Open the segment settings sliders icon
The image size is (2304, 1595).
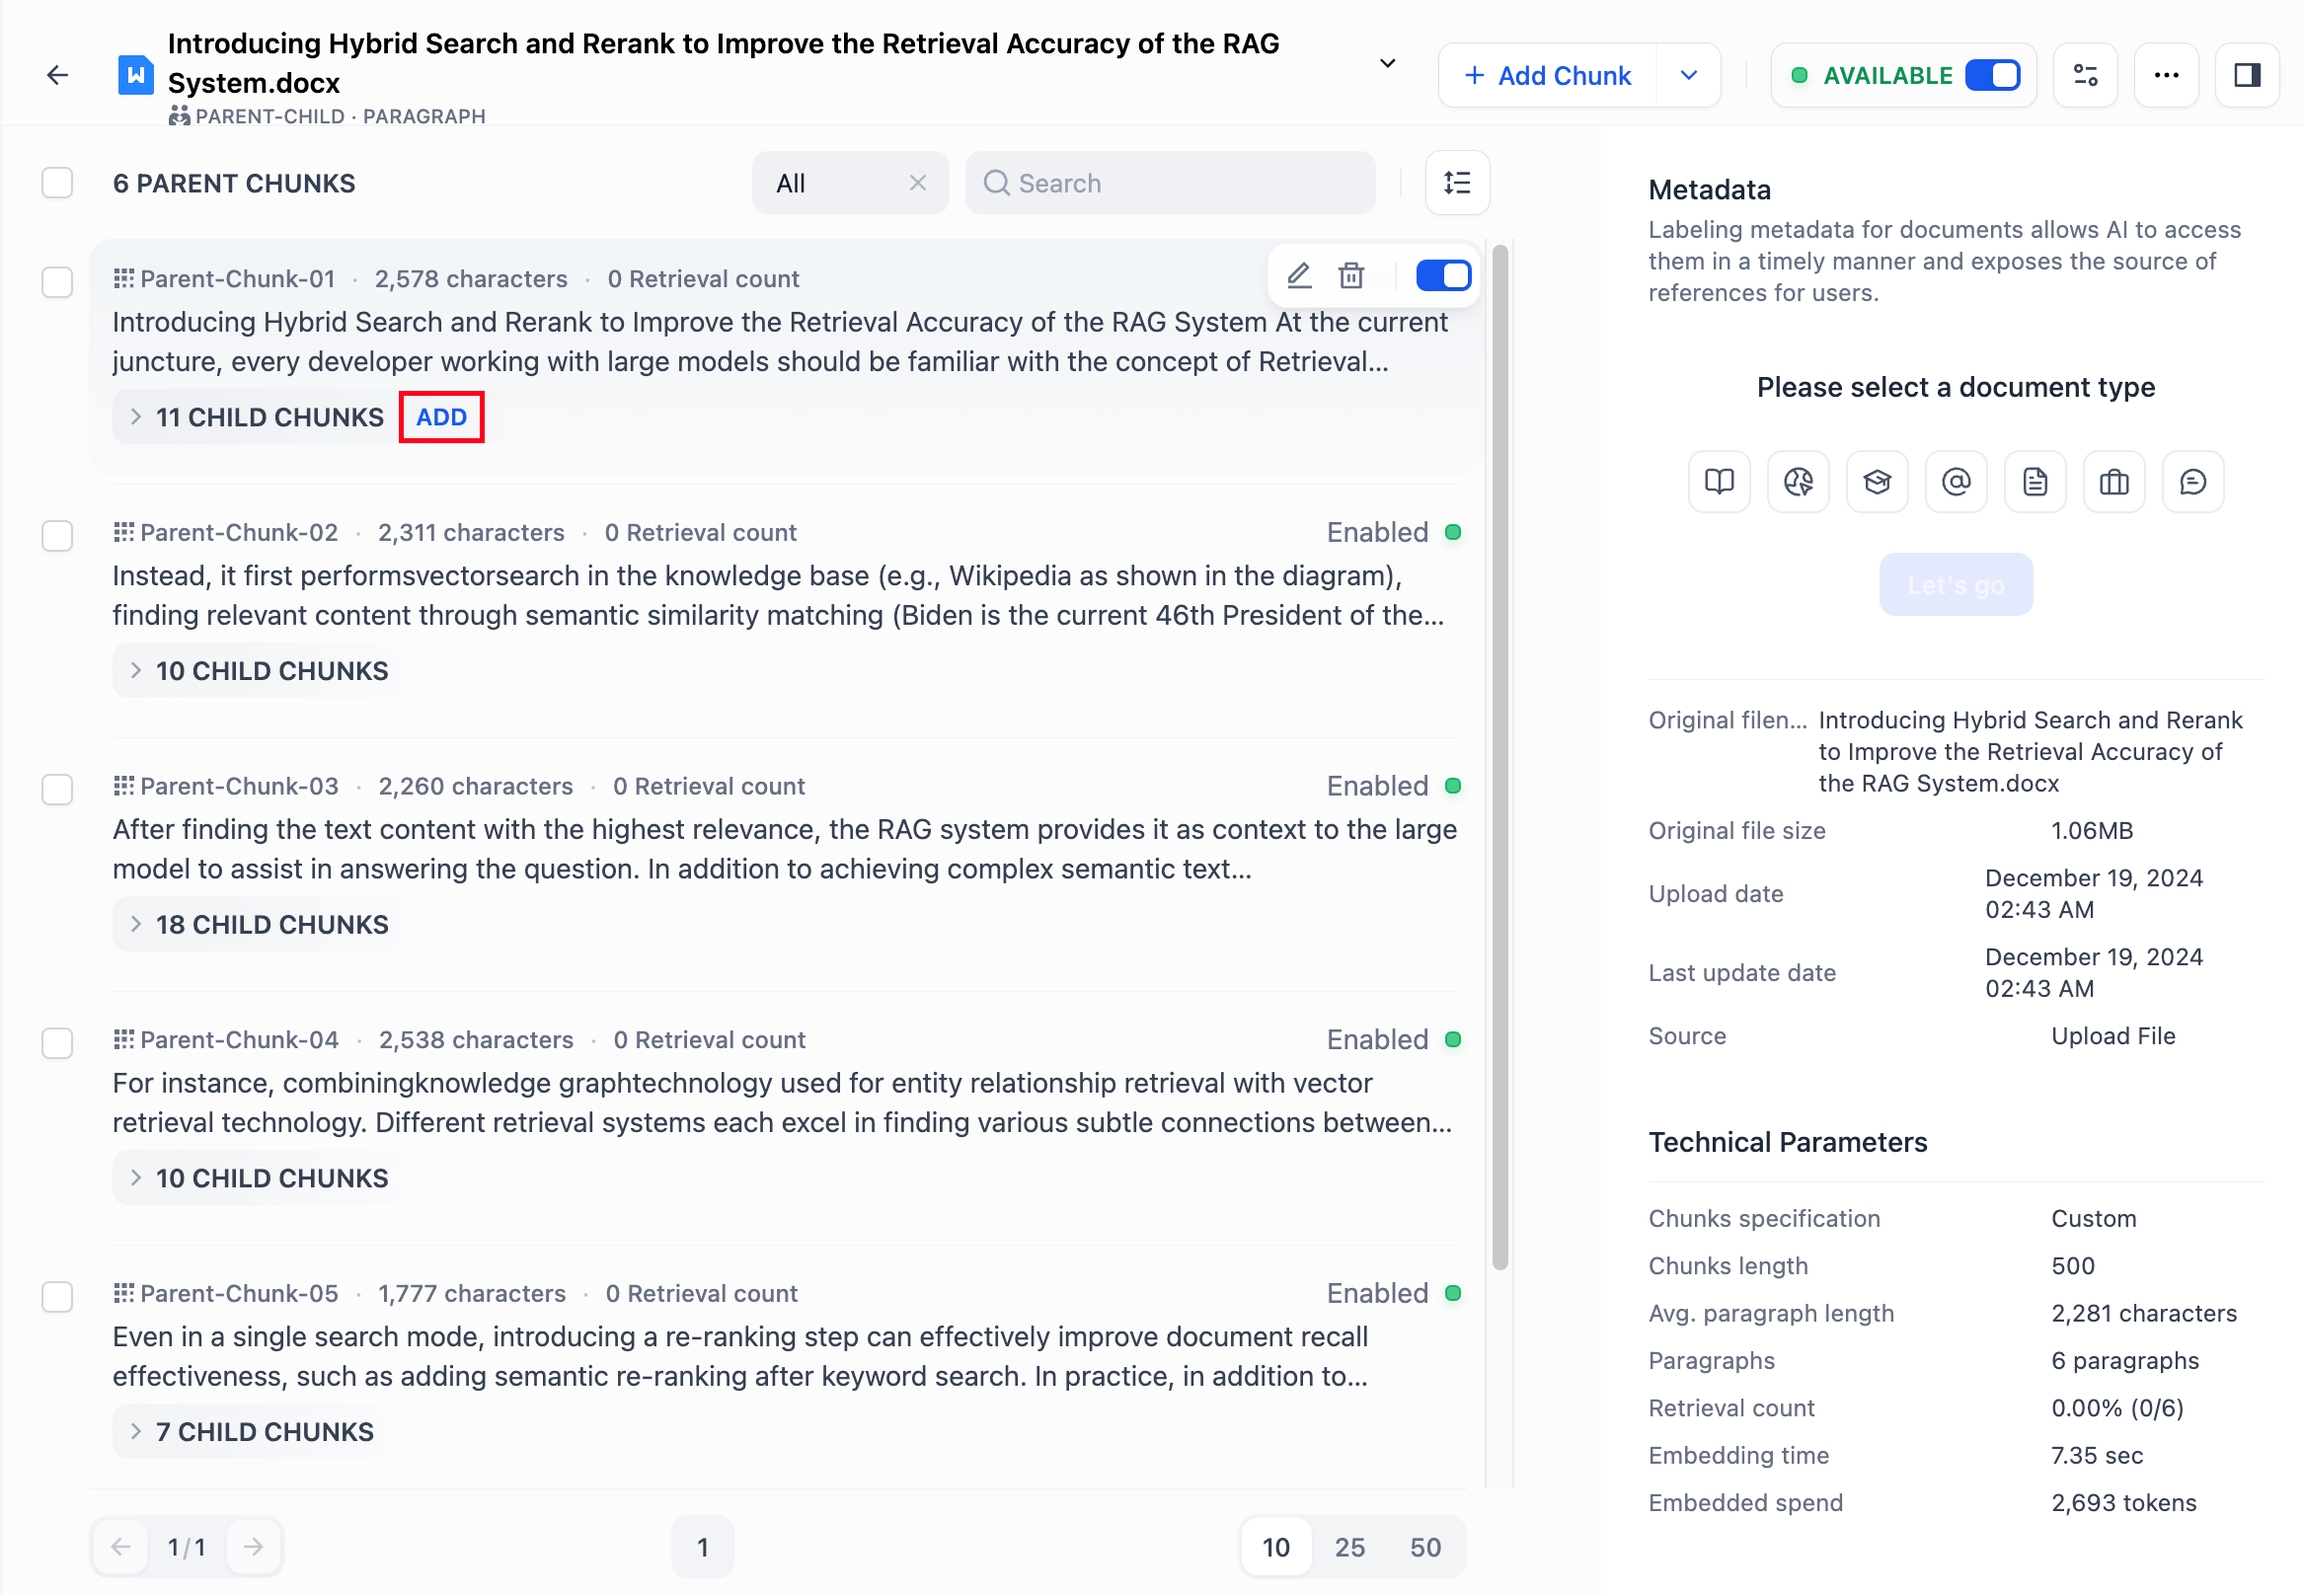2085,75
